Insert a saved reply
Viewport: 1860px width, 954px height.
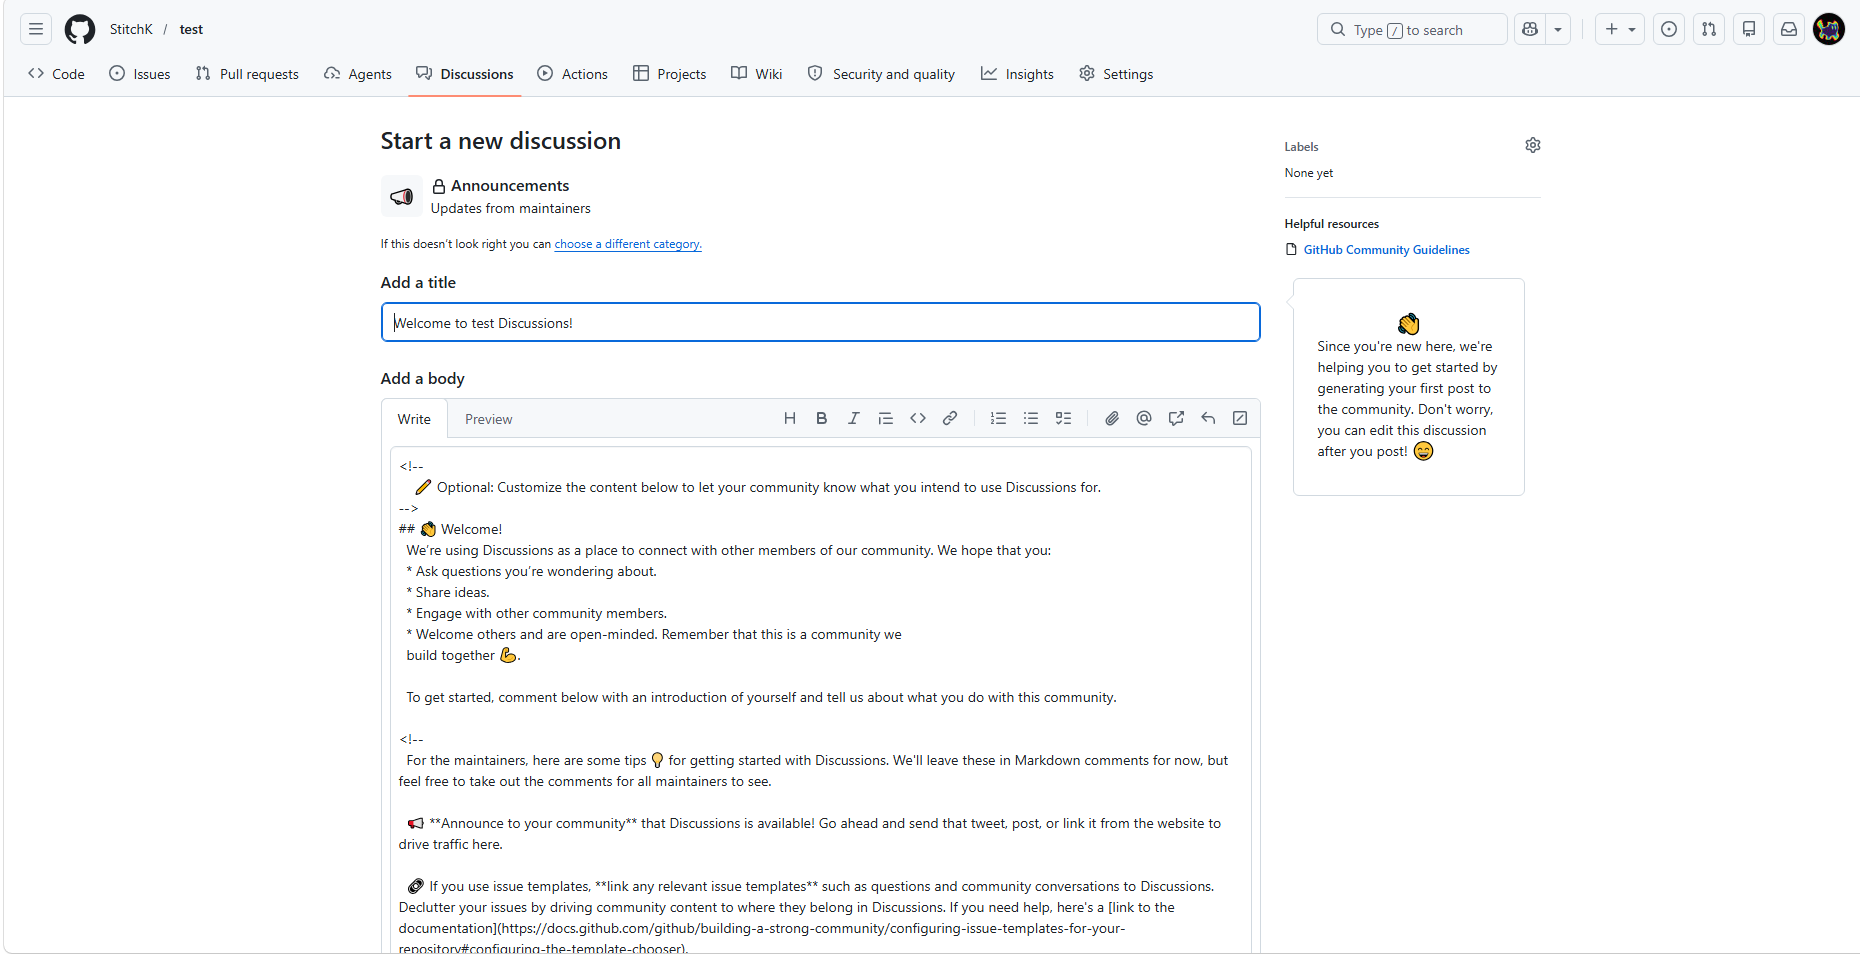1208,418
